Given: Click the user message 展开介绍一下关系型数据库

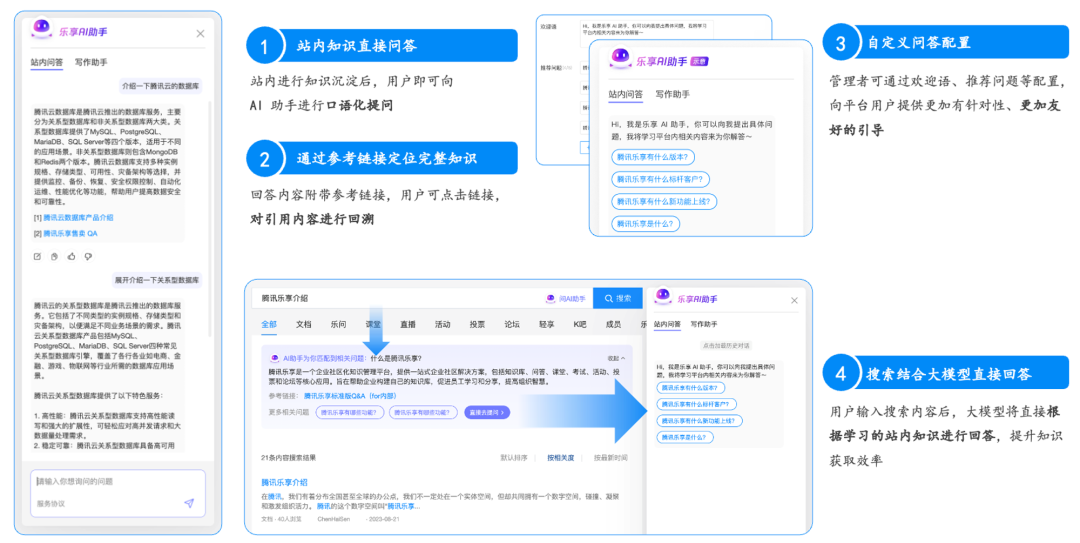Looking at the screenshot, I should (157, 280).
